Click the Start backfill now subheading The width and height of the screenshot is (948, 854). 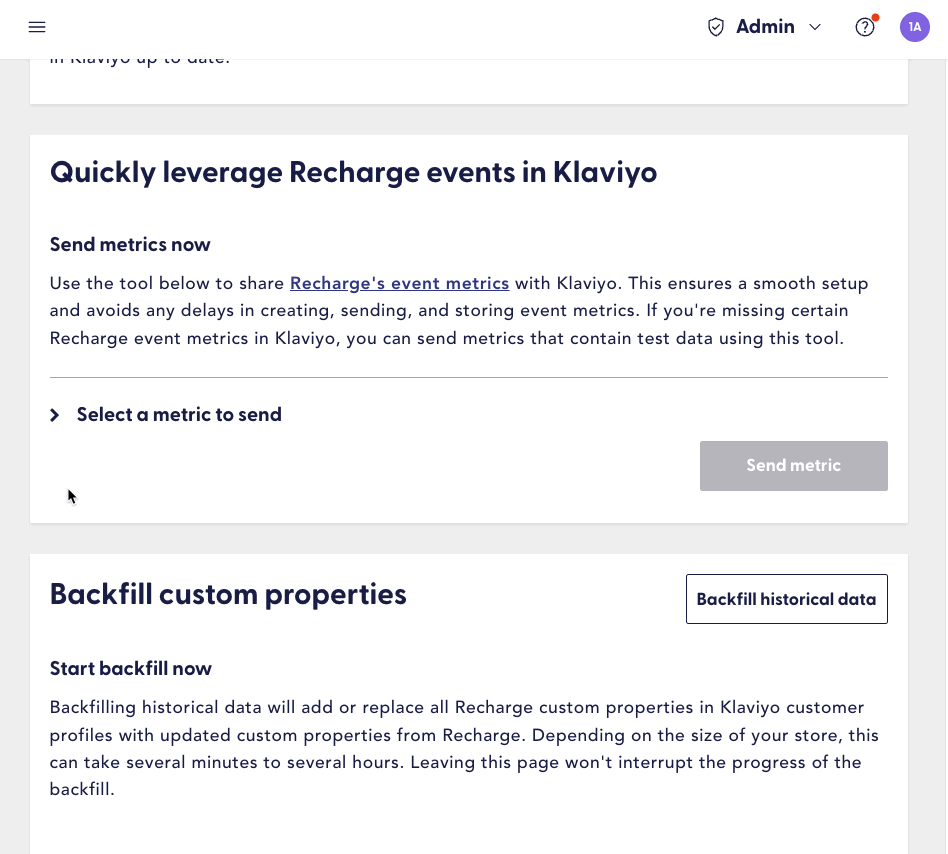pos(131,668)
